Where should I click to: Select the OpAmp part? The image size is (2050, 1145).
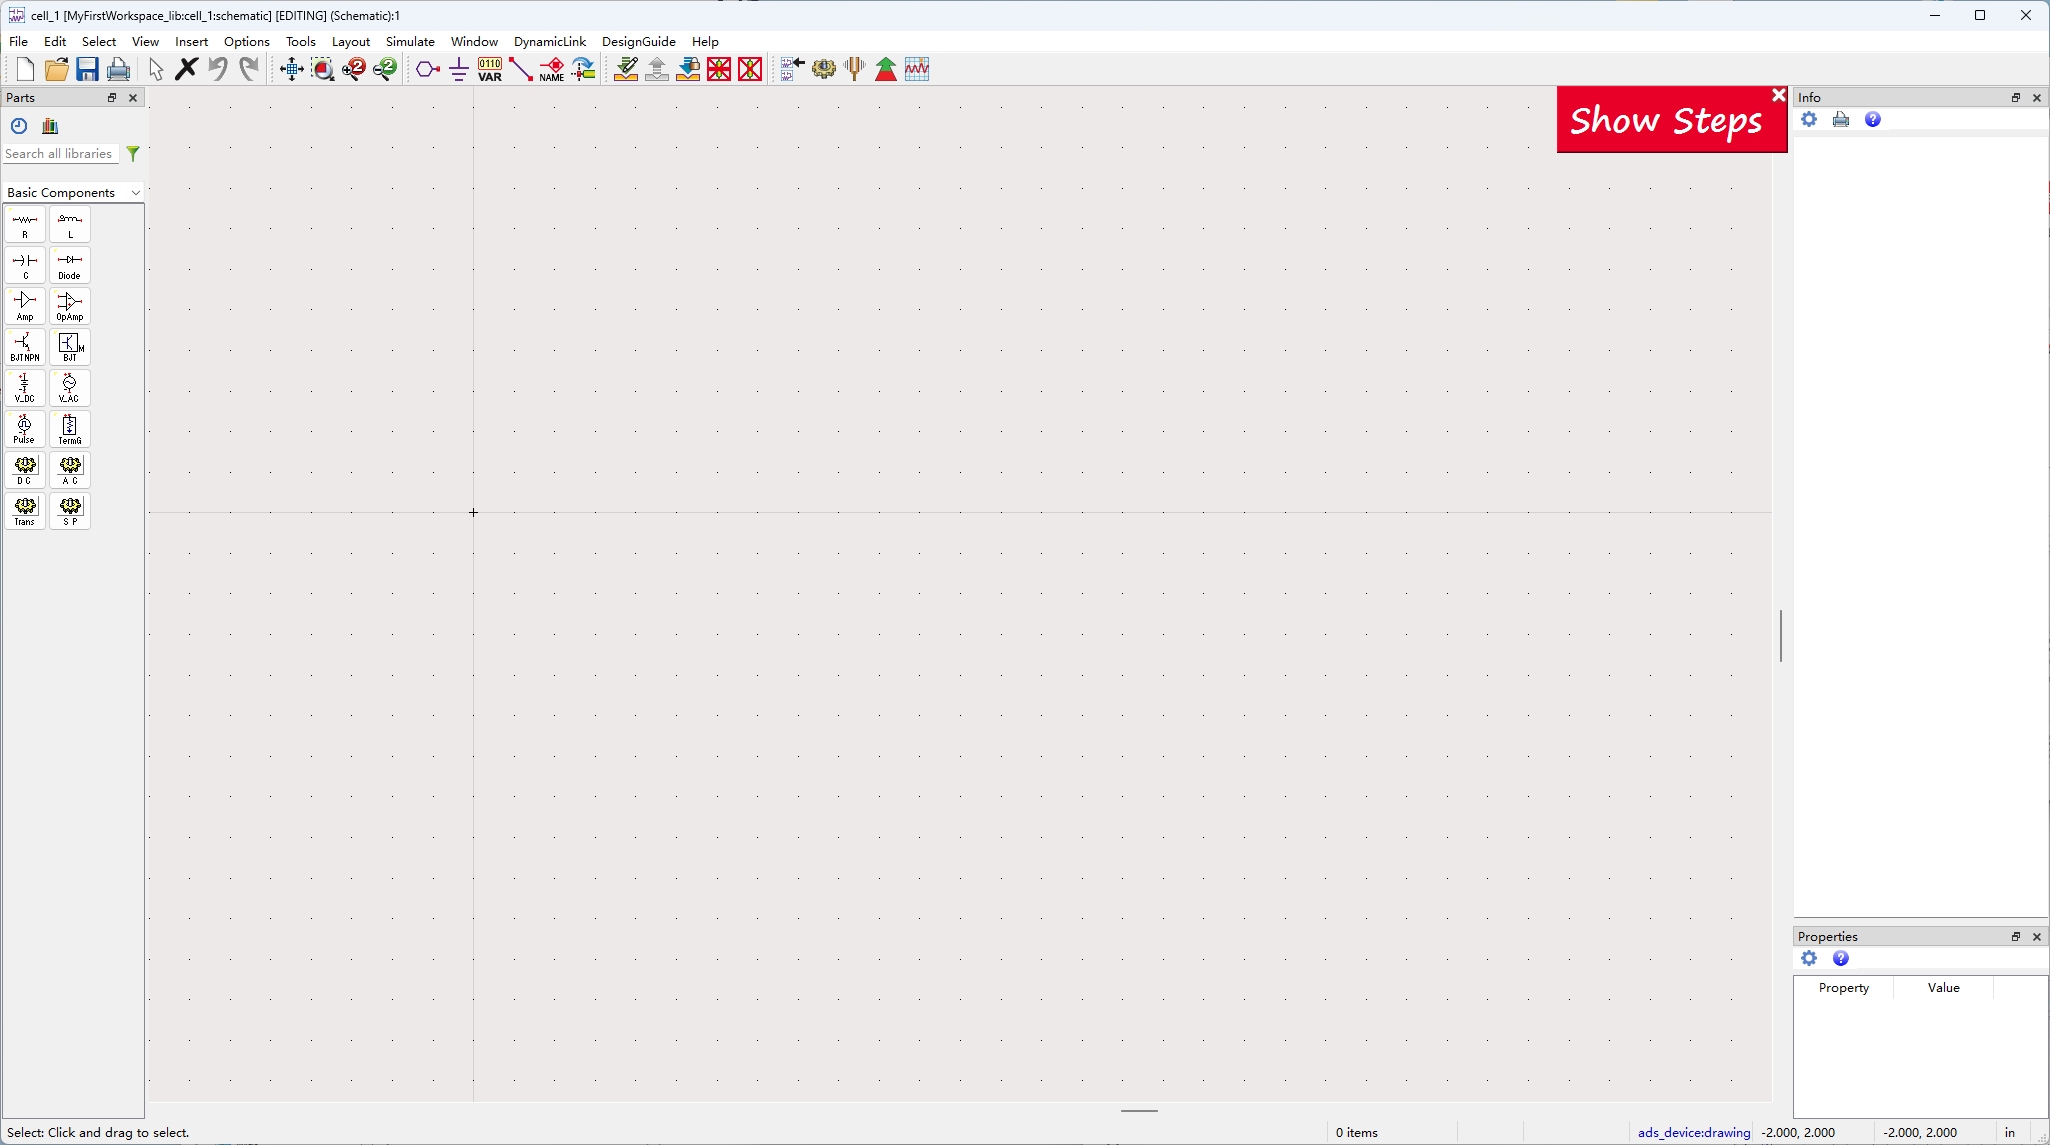[x=69, y=306]
